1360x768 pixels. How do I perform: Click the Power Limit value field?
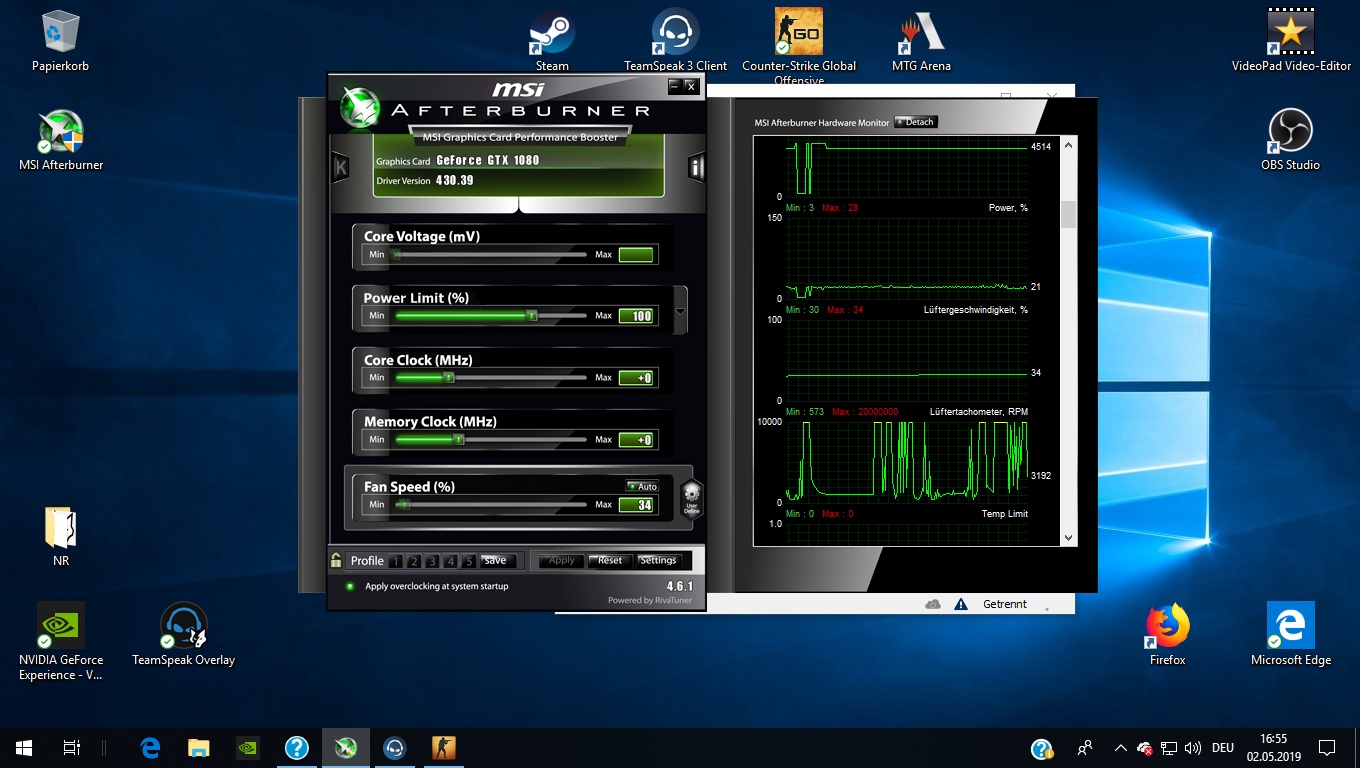(x=636, y=316)
